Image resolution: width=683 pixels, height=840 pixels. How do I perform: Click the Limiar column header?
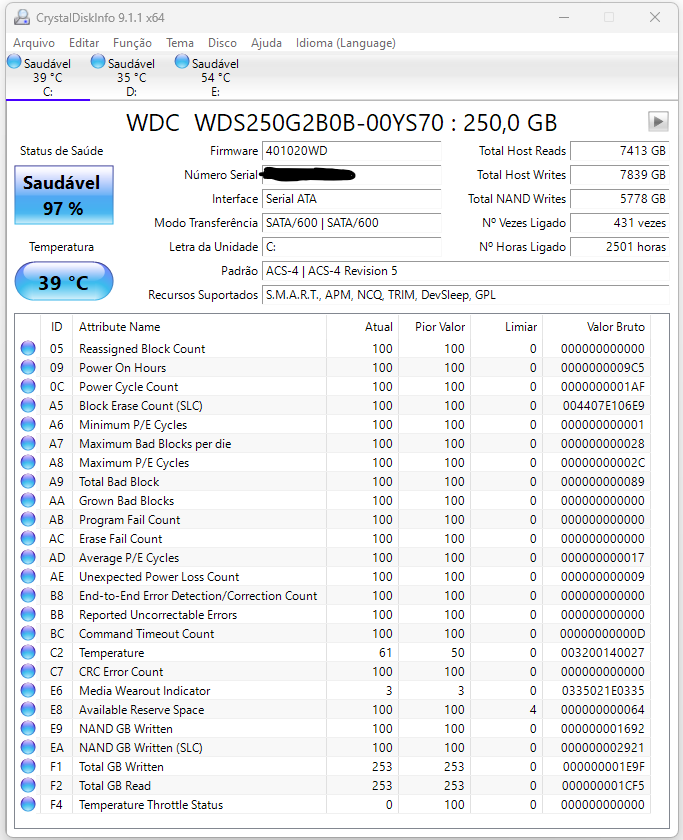pyautogui.click(x=507, y=327)
